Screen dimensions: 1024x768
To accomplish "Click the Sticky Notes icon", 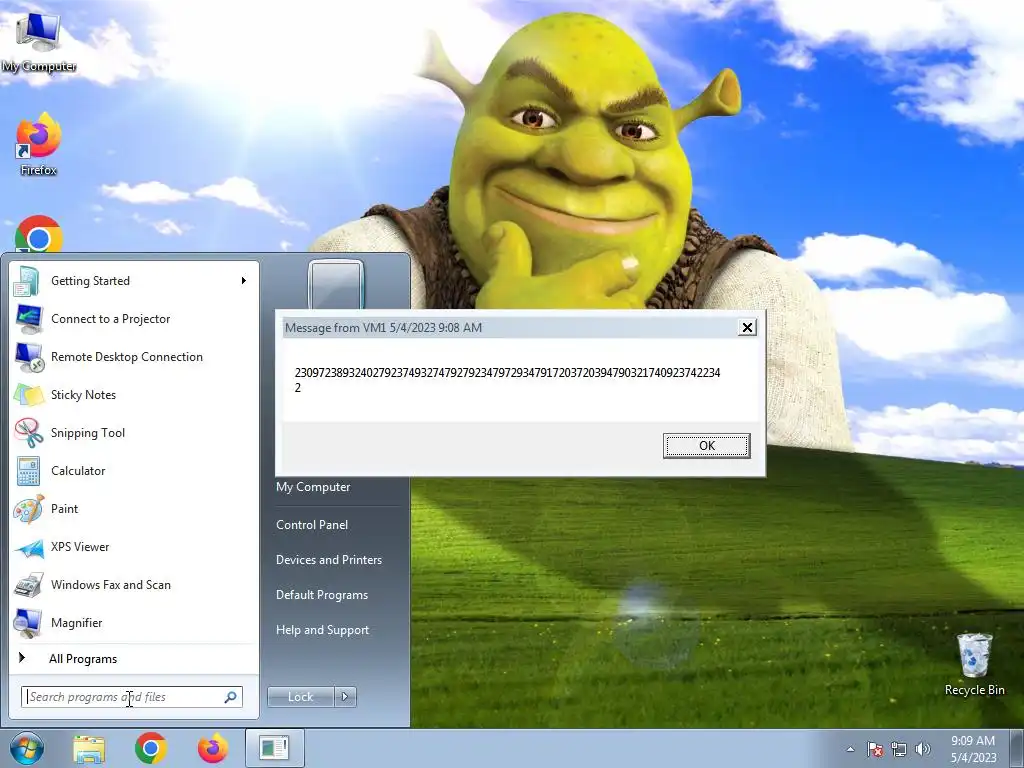I will tap(28, 395).
